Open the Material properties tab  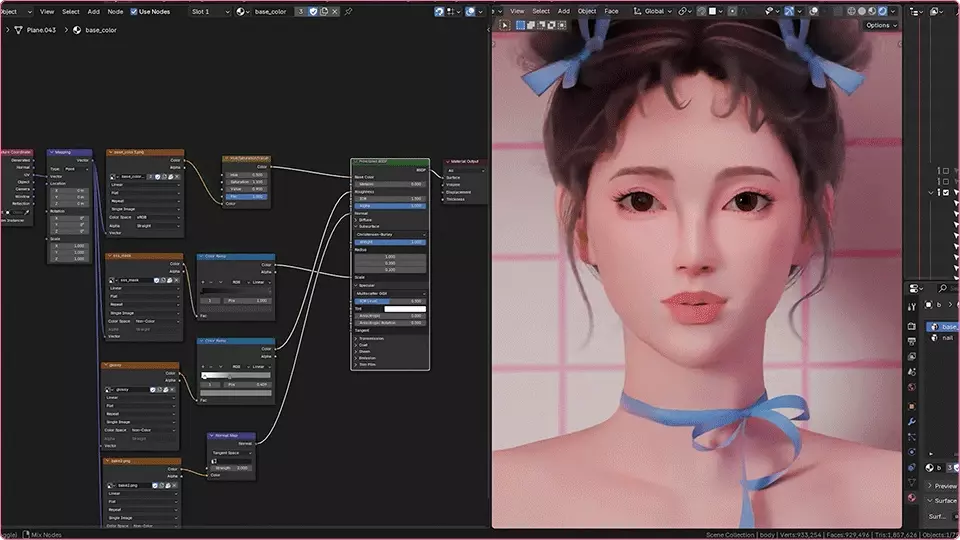912,498
